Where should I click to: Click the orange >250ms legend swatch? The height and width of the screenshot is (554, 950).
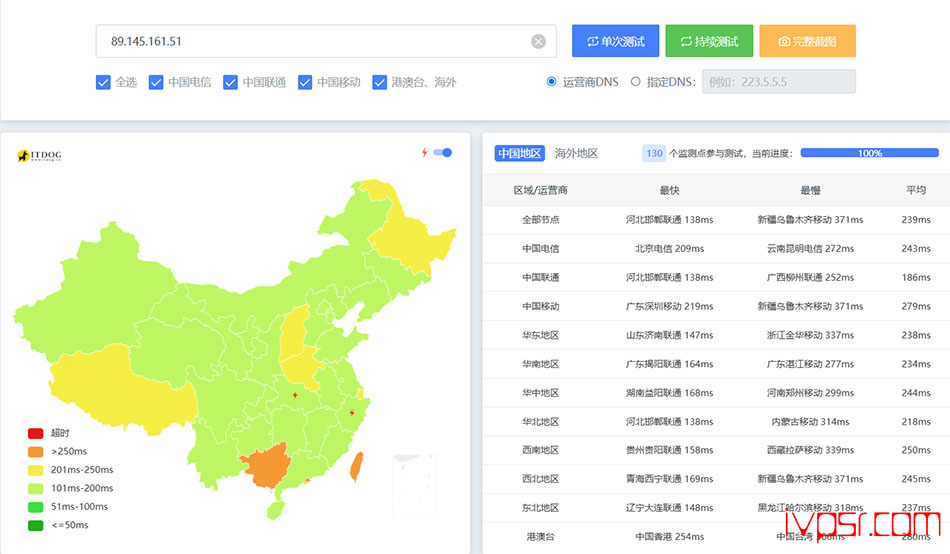tap(36, 452)
